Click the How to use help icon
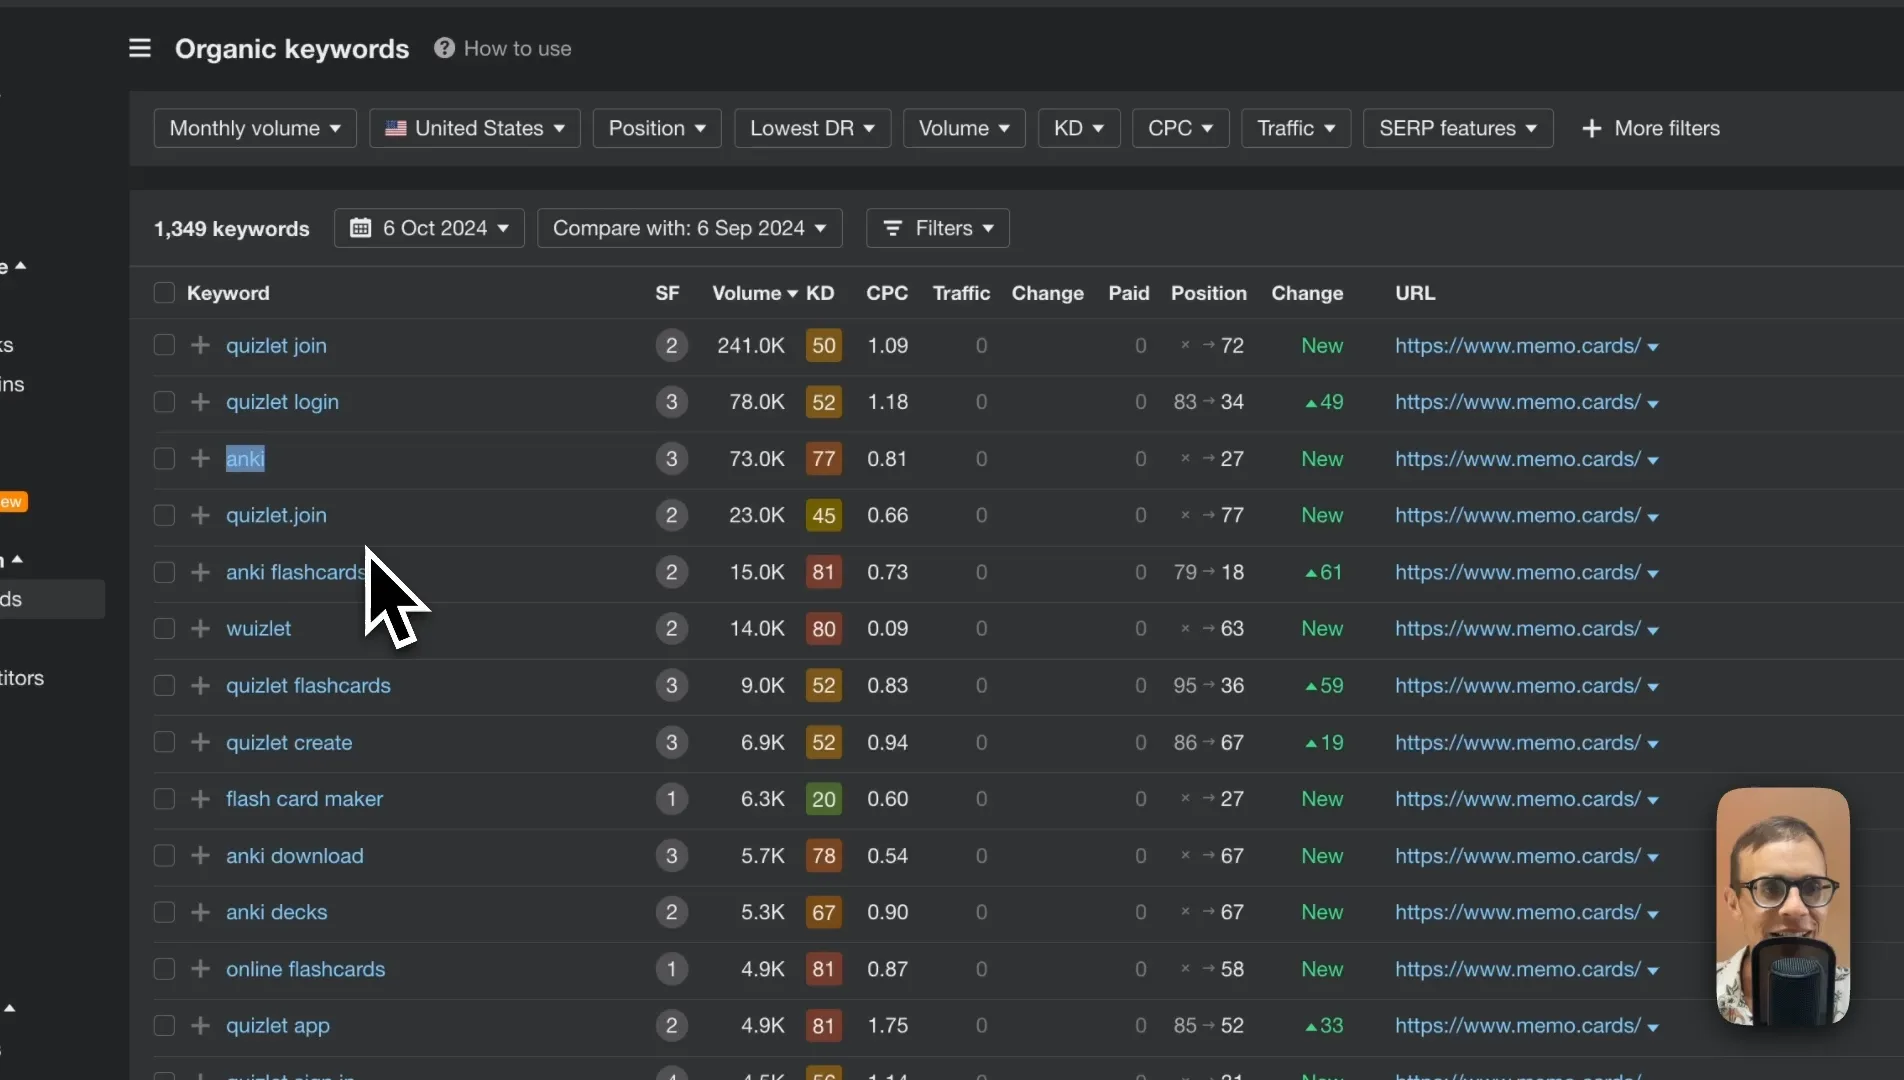Viewport: 1904px width, 1080px height. click(x=444, y=48)
